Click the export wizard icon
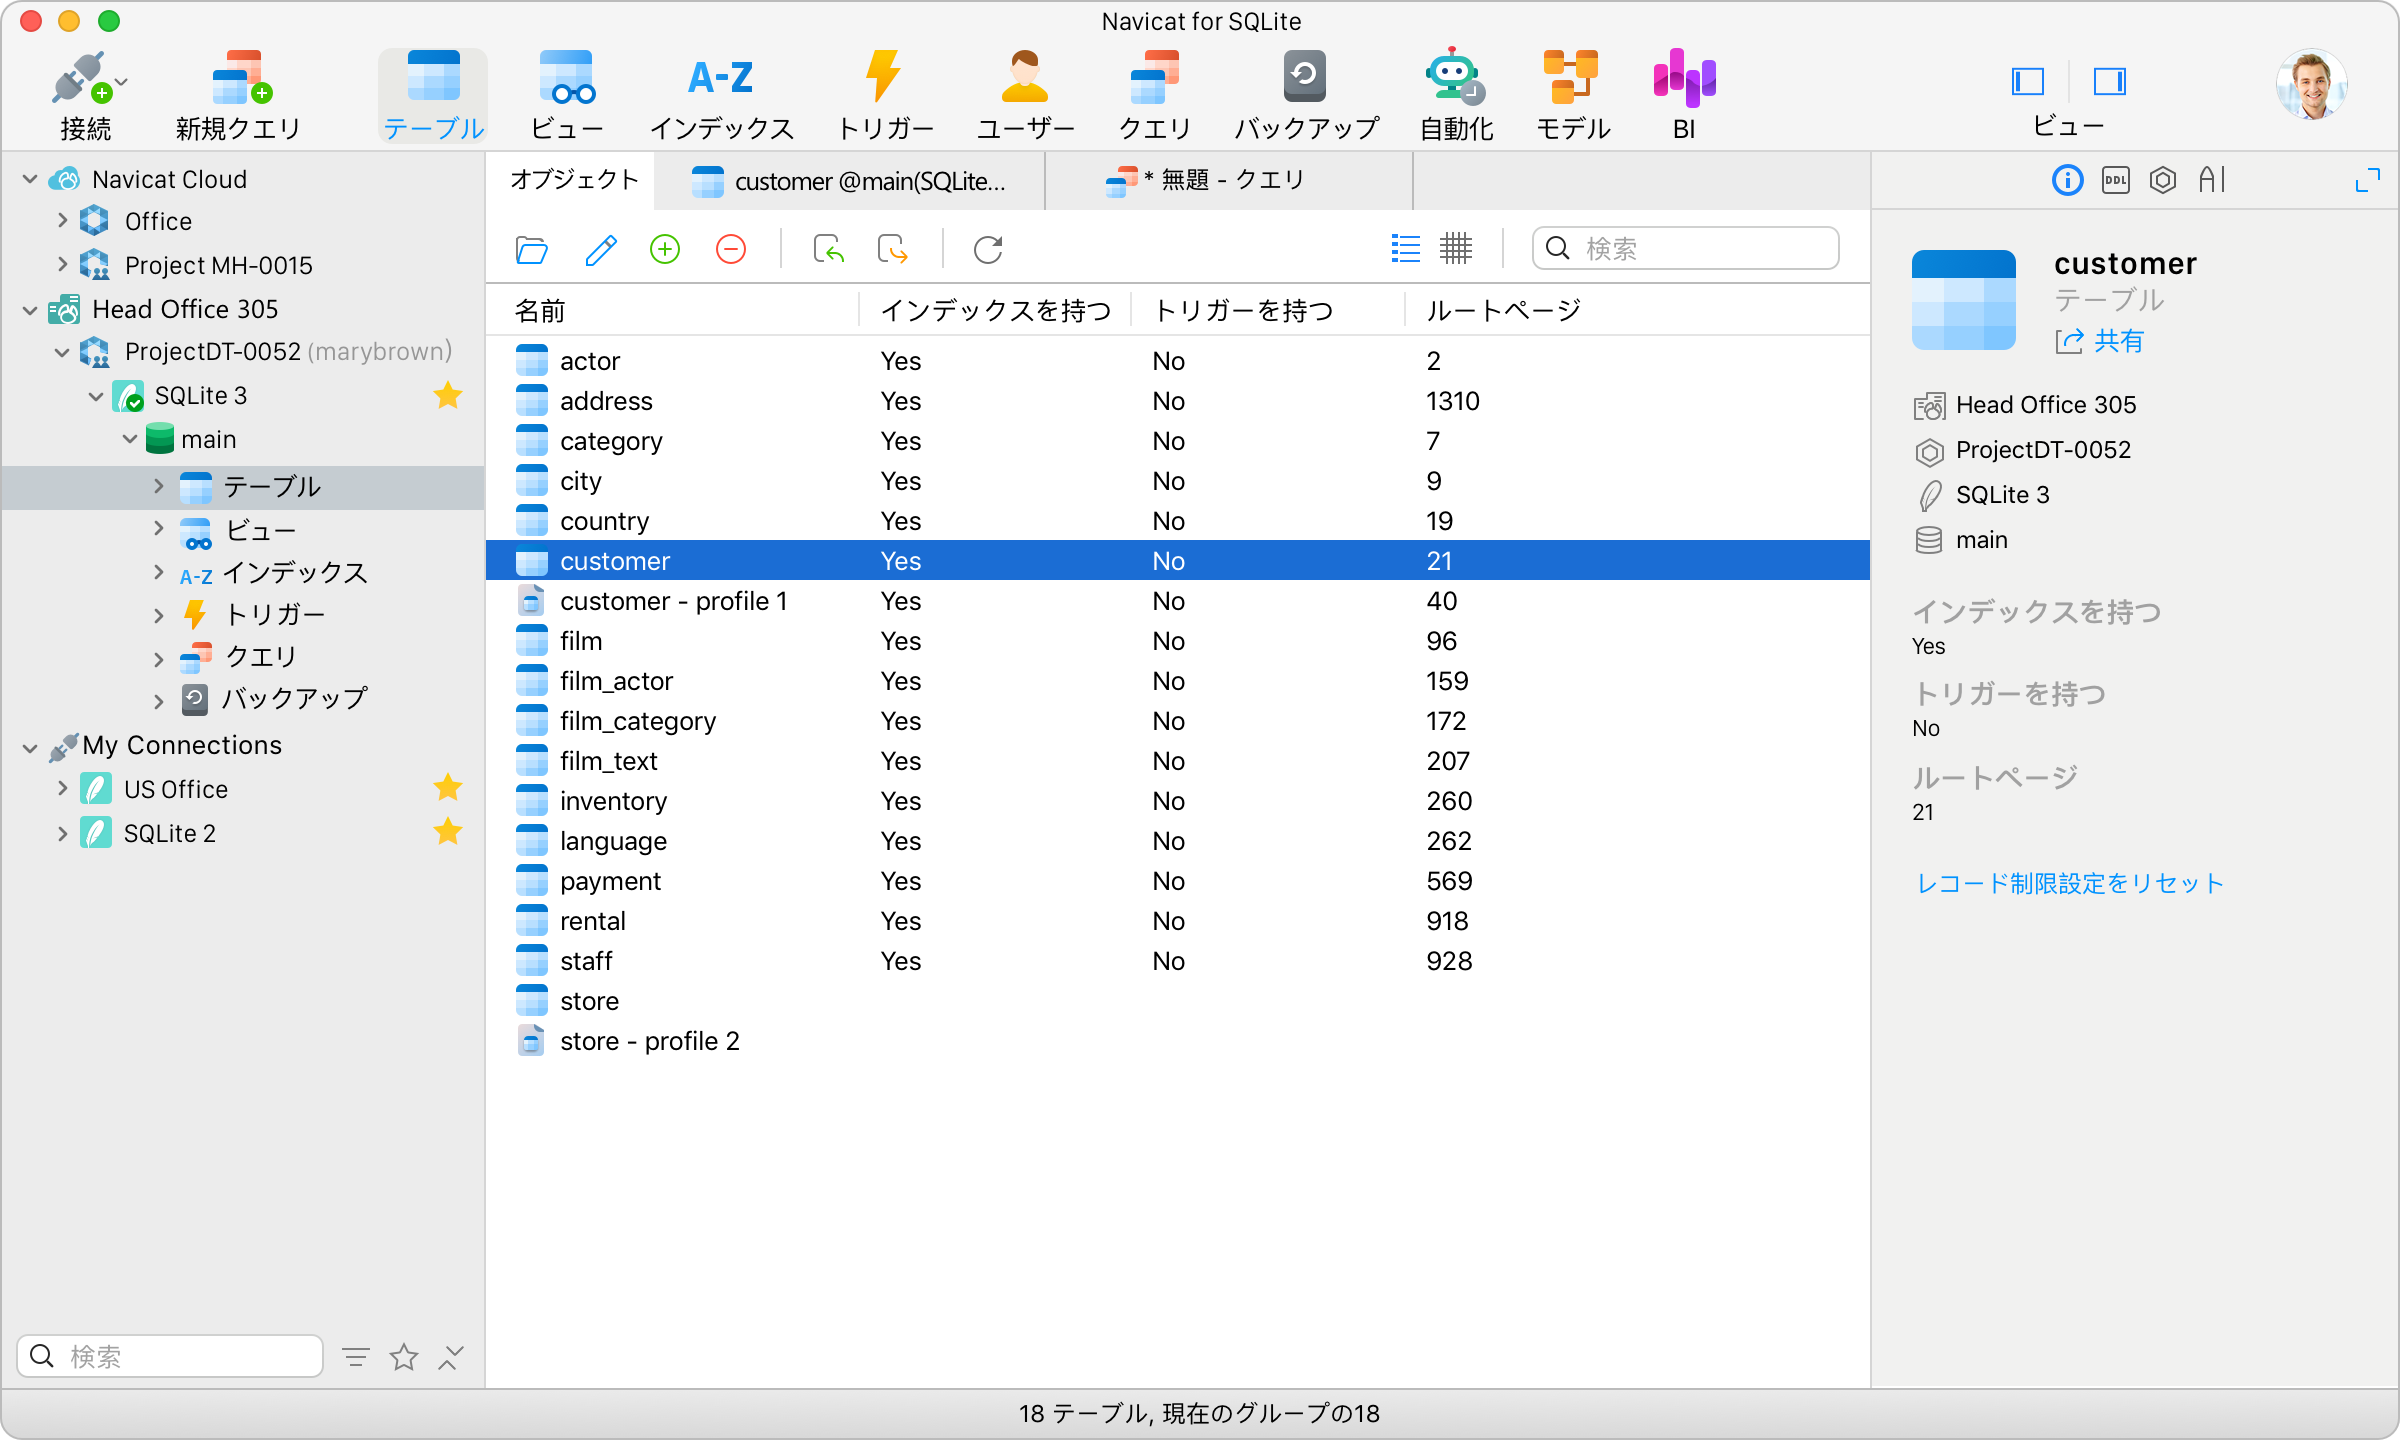 (x=892, y=249)
